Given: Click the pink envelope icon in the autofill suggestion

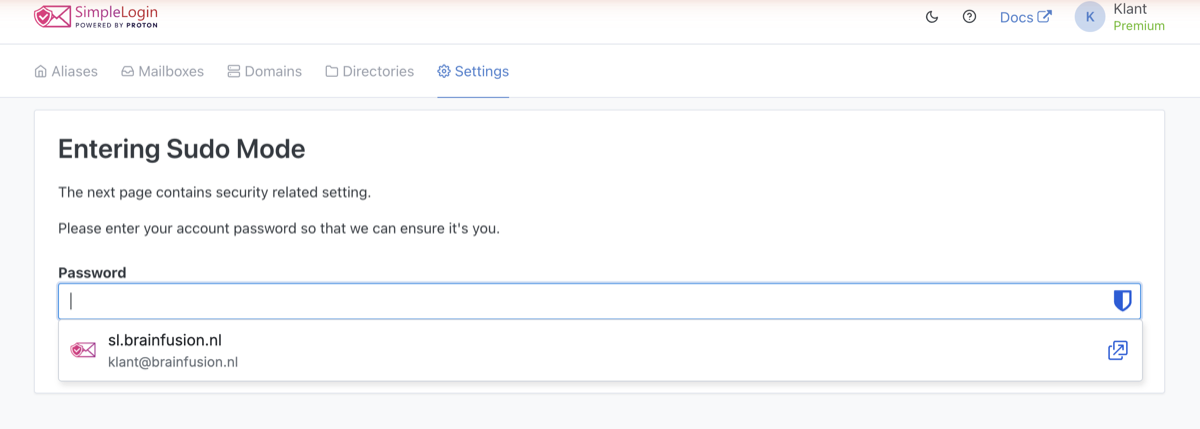Looking at the screenshot, I should tap(83, 350).
